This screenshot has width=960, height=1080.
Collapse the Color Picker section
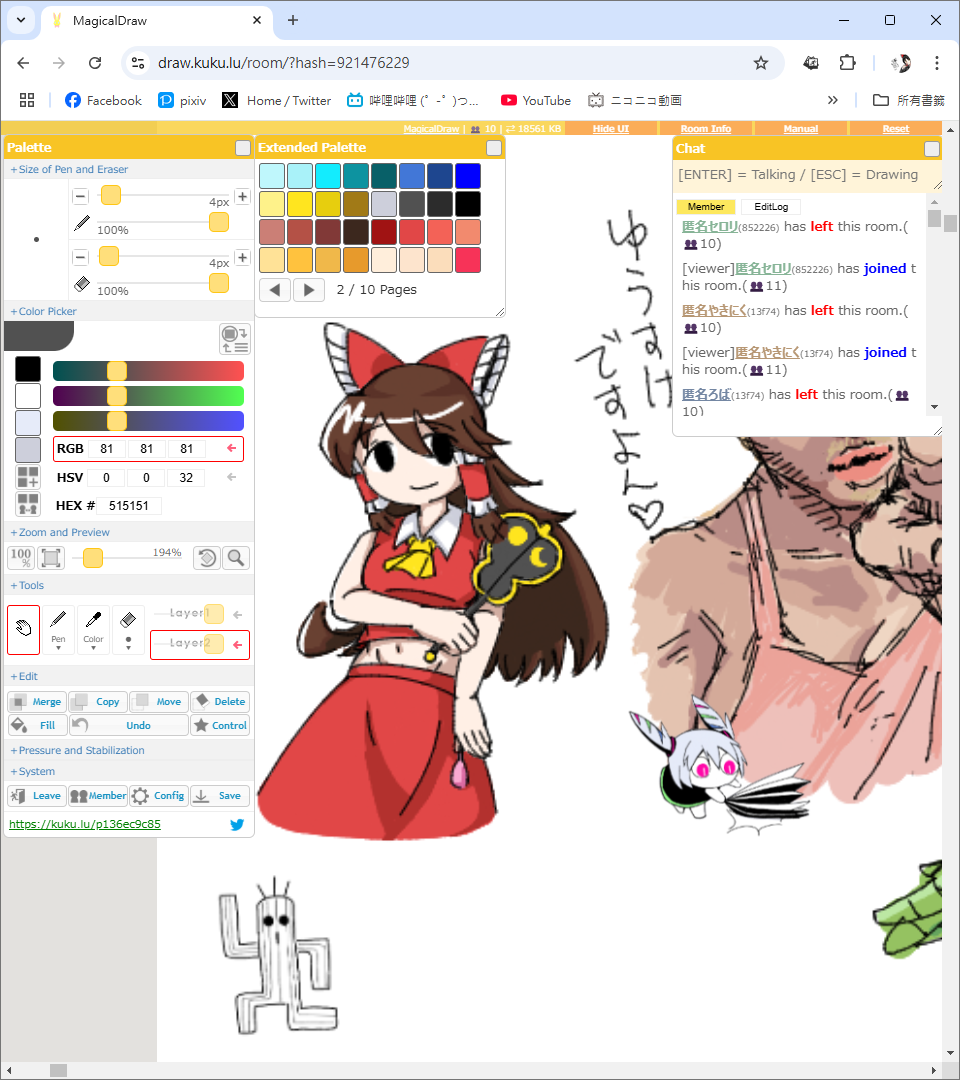click(44, 311)
